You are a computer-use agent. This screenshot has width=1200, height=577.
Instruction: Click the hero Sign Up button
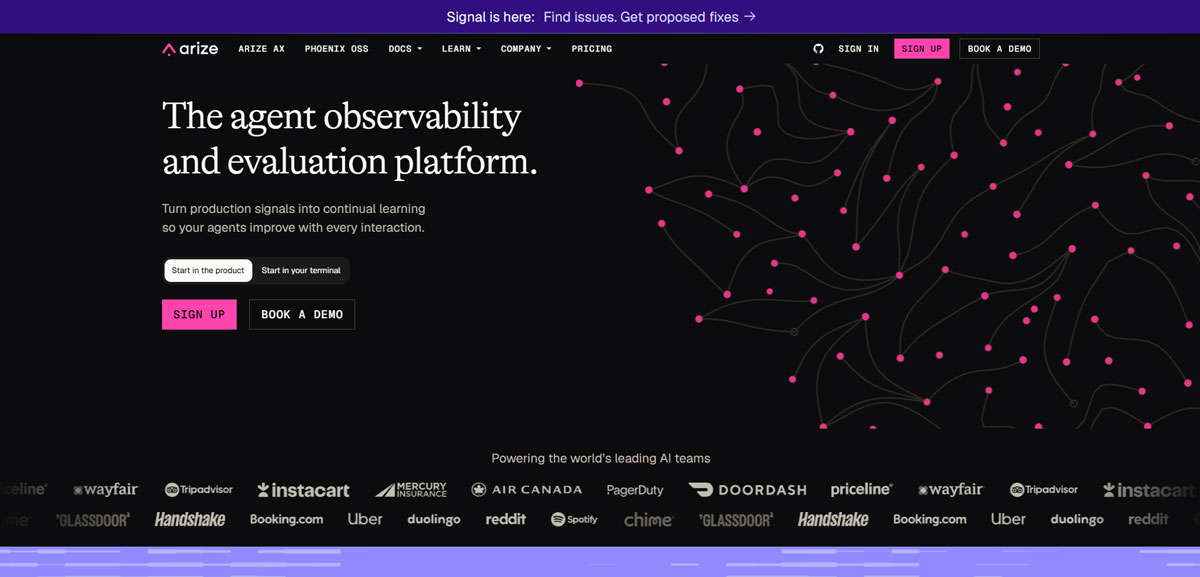coord(199,314)
